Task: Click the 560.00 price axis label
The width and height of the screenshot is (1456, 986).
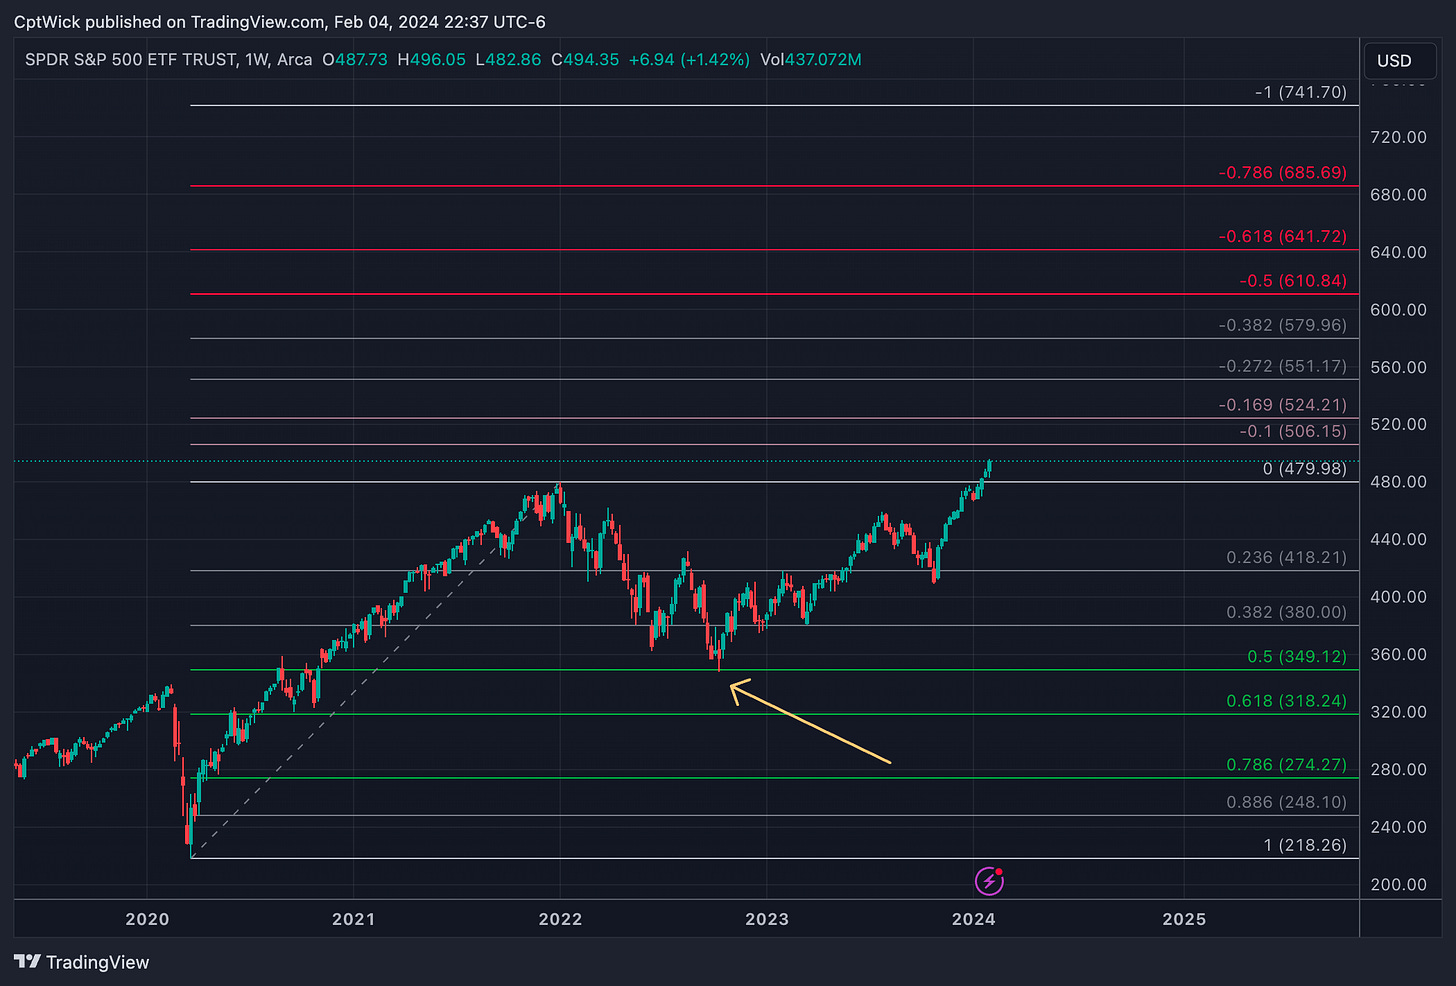Action: click(1398, 367)
